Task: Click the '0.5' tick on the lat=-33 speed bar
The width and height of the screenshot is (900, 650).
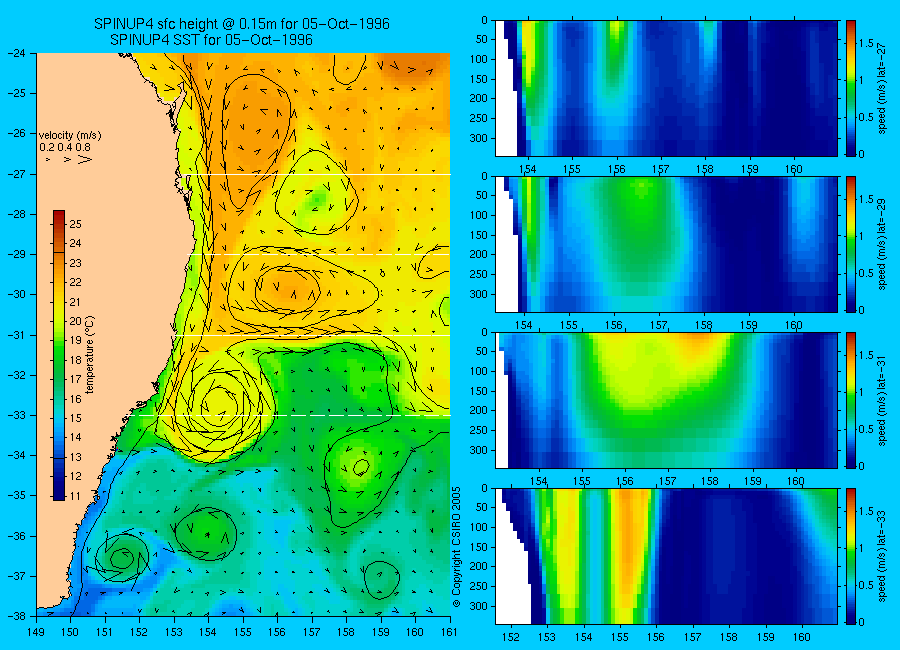Action: [x=867, y=585]
